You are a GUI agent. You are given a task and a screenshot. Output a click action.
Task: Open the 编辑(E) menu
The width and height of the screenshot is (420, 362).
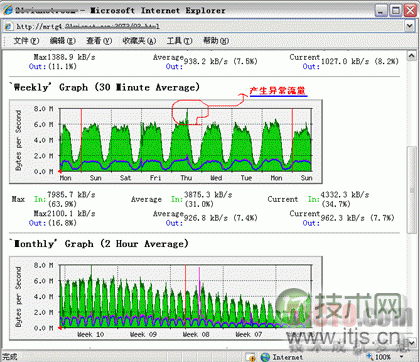point(63,41)
